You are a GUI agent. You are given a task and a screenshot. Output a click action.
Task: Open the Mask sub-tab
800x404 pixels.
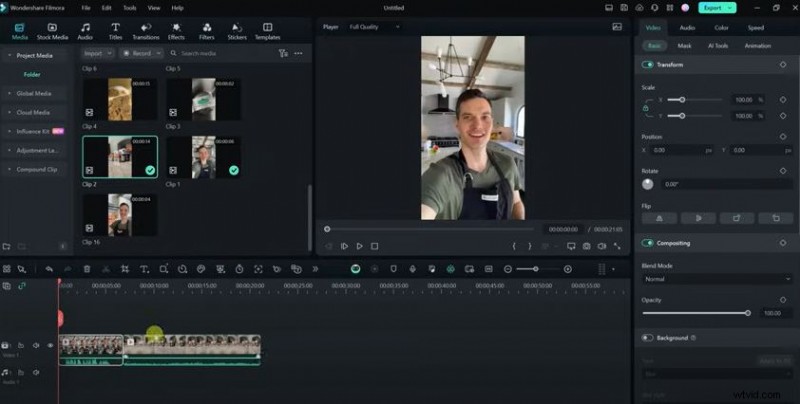coord(684,46)
